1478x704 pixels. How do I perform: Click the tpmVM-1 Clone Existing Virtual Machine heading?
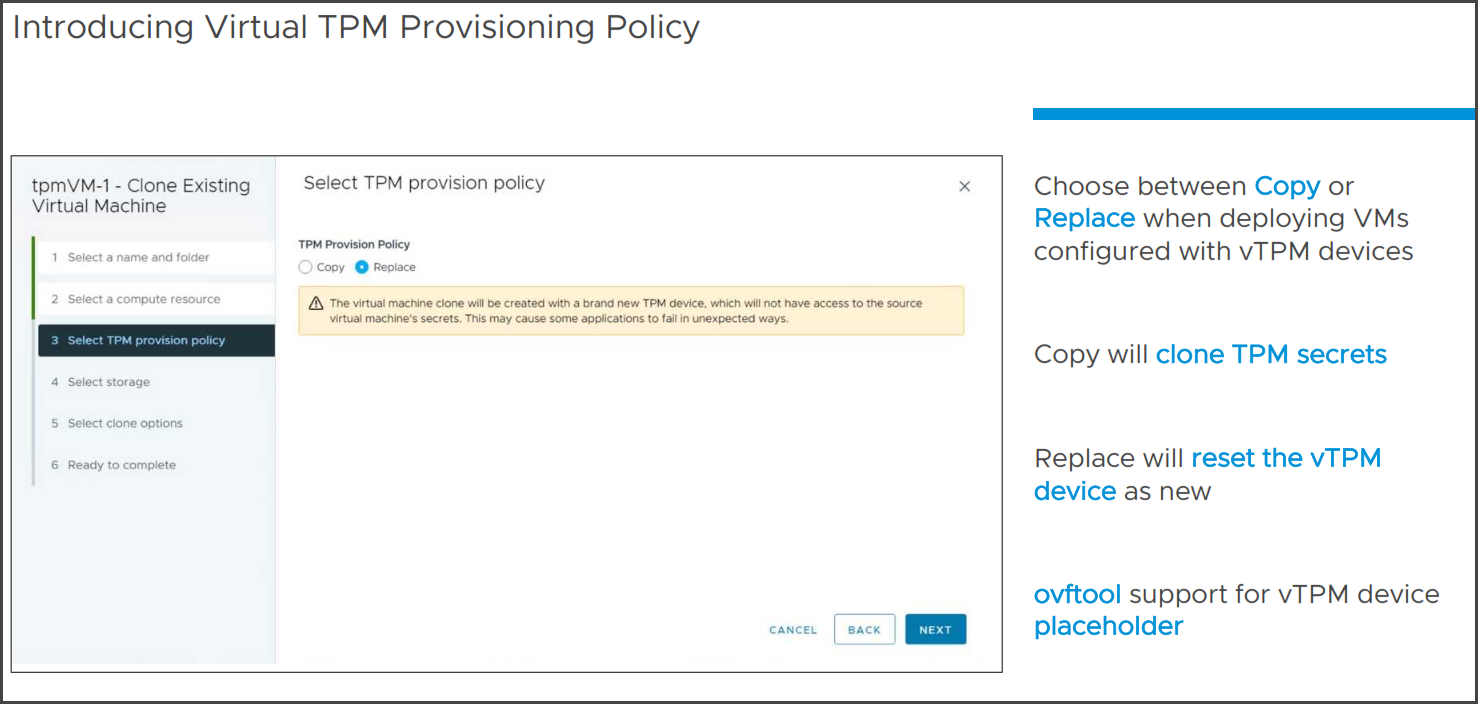tap(141, 196)
